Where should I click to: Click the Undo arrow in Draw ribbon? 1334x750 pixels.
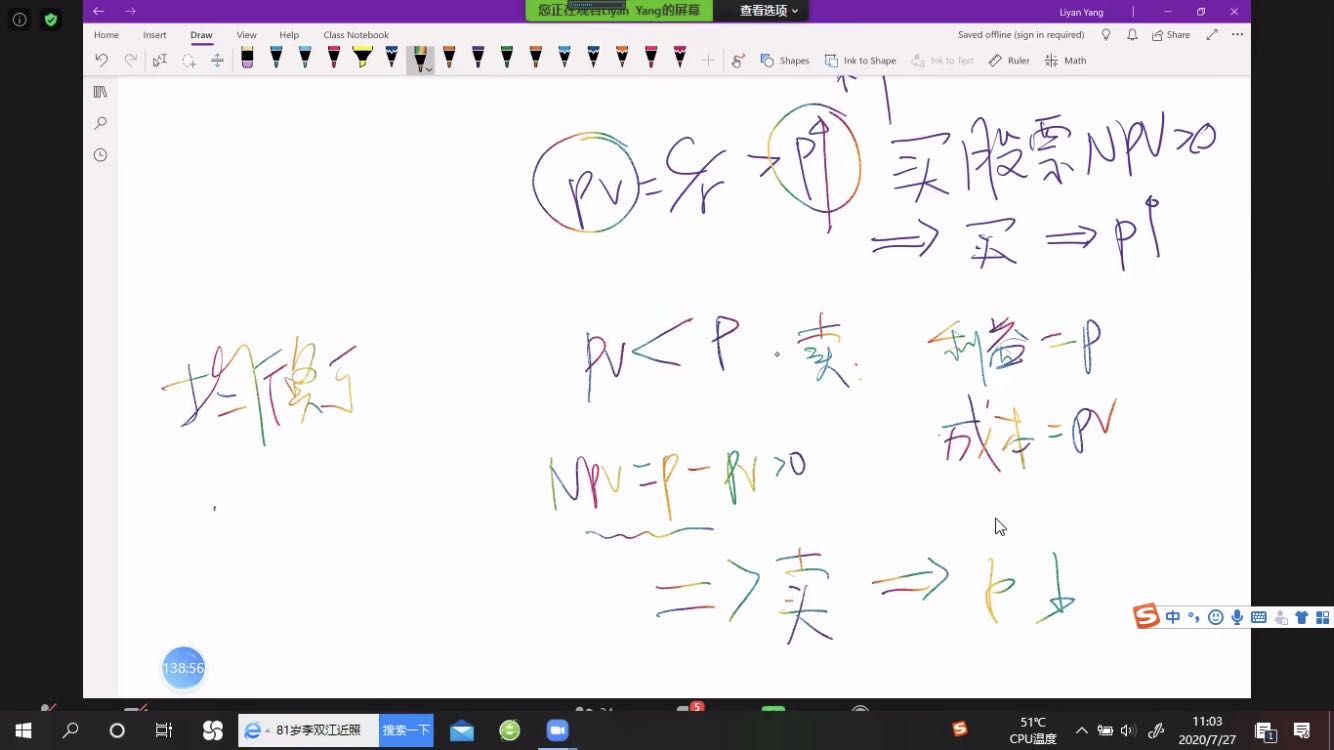[101, 60]
